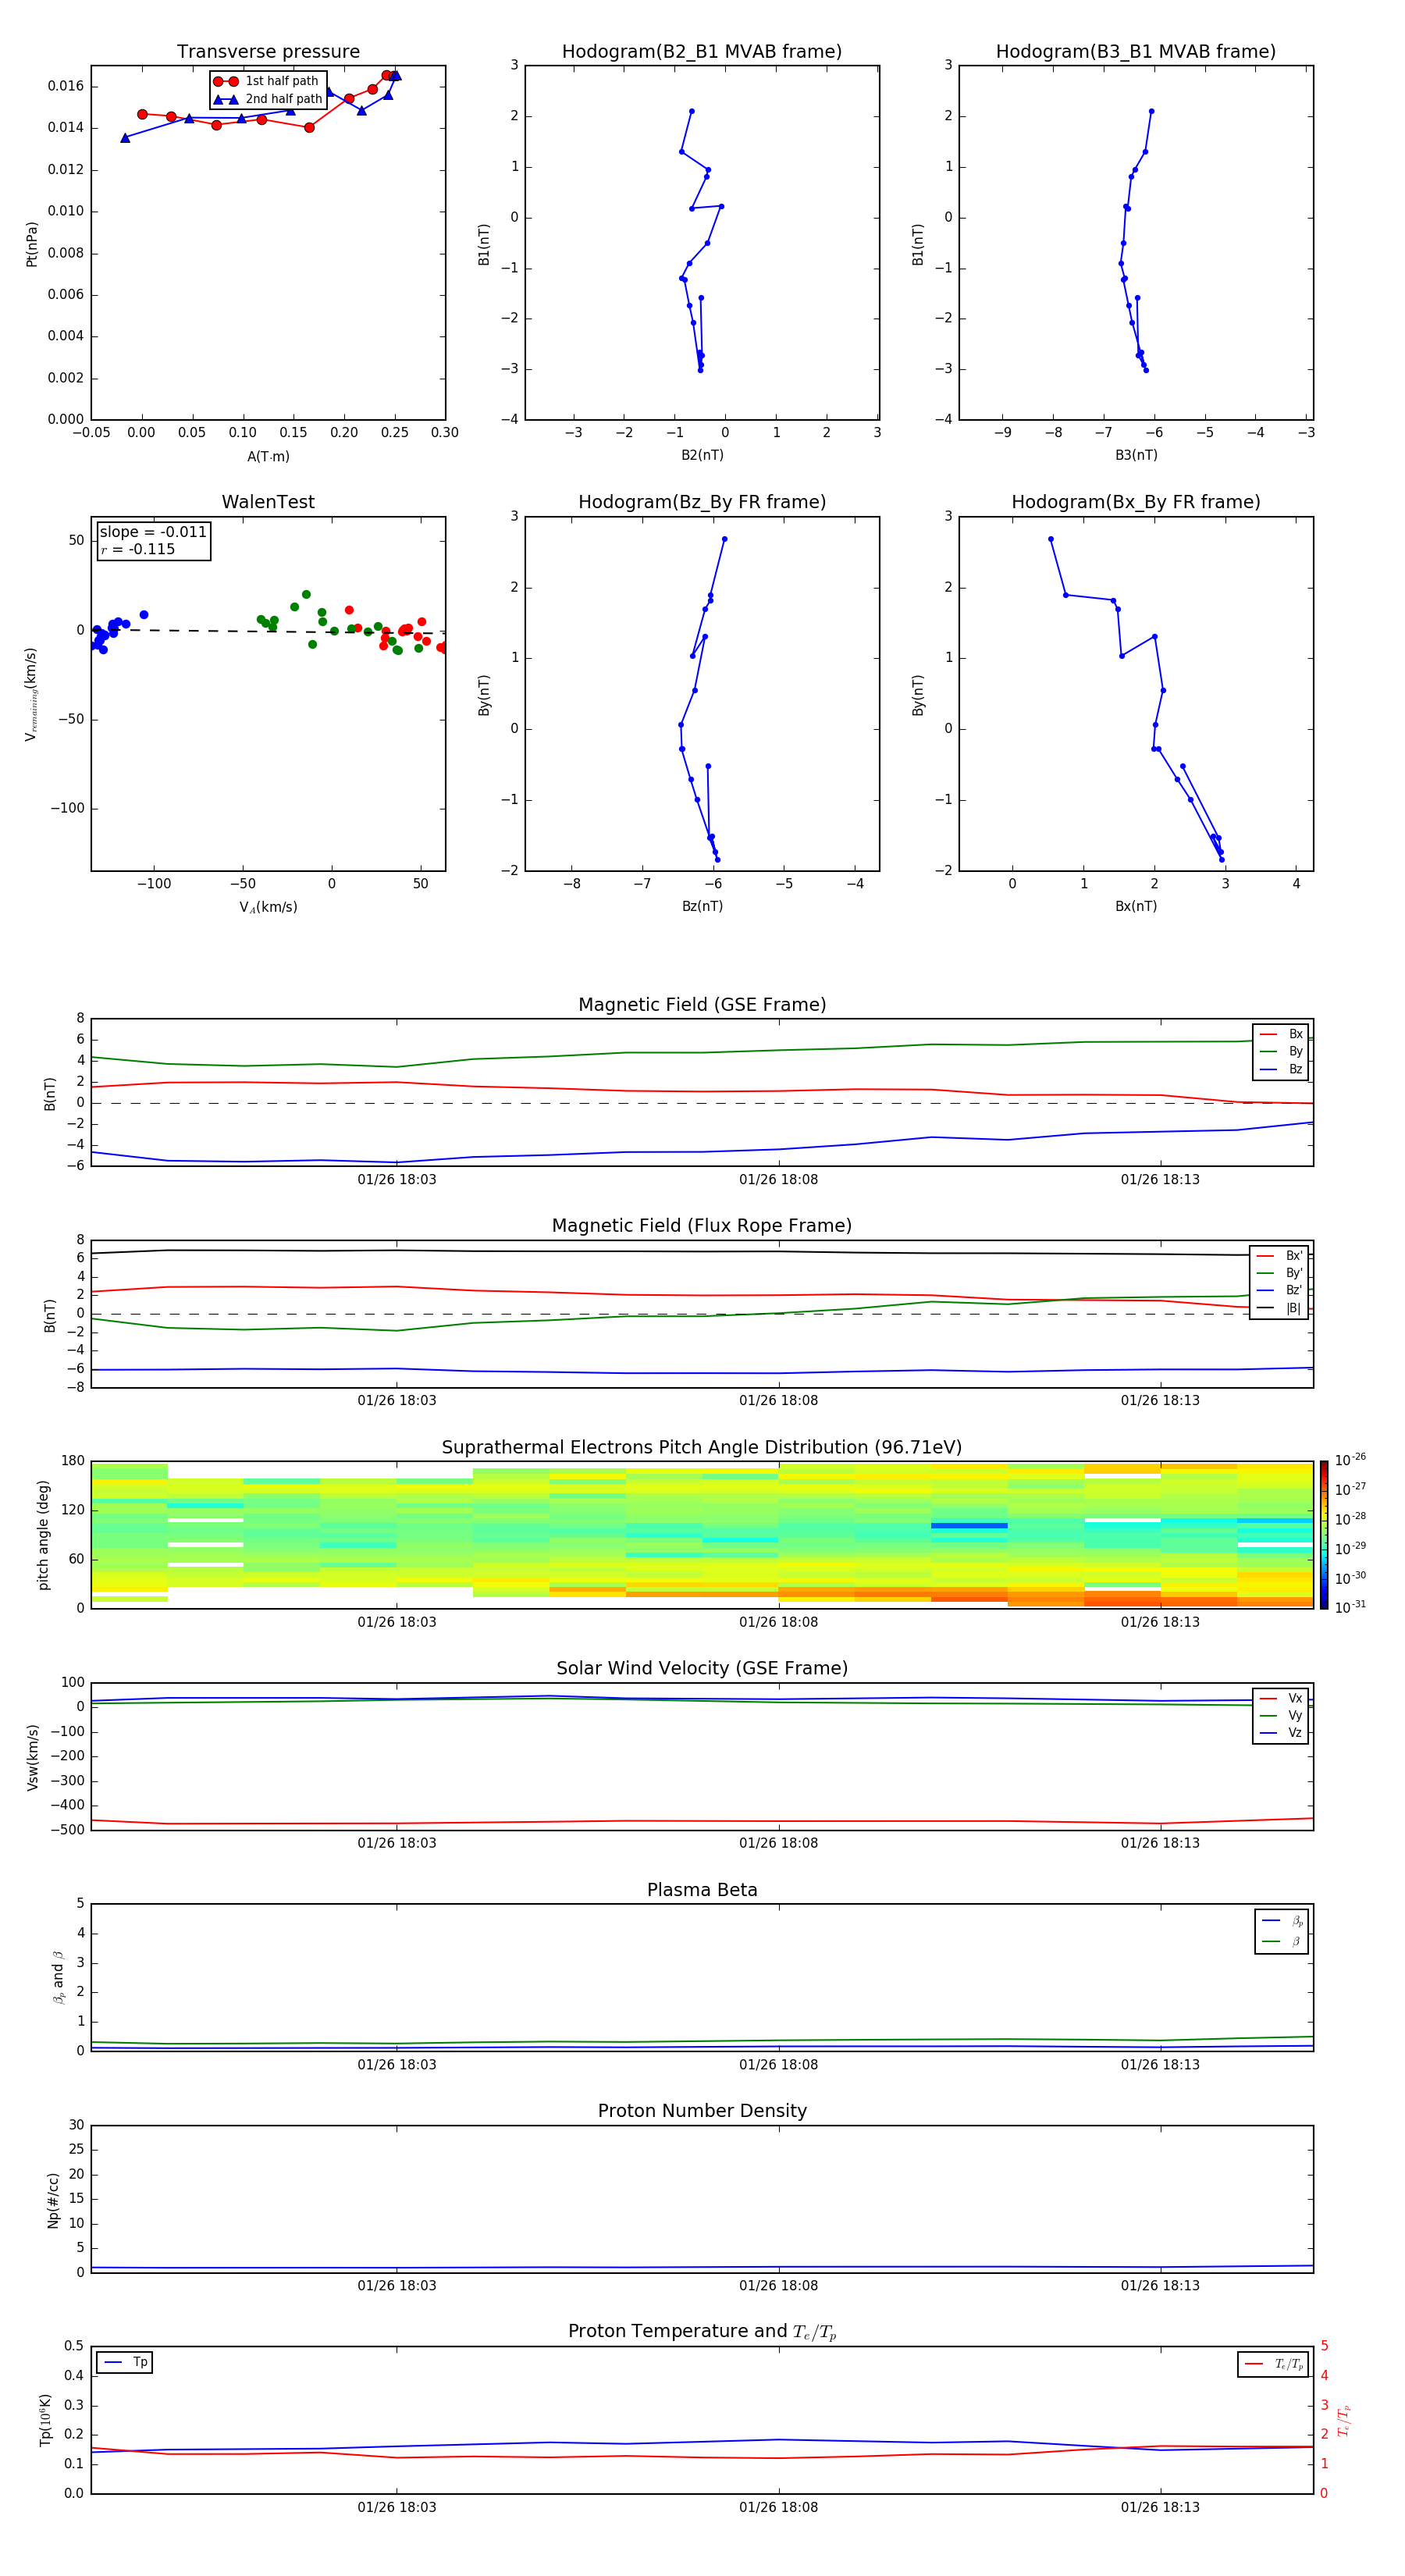Click the "A(T·m)" x-axis label

(268, 457)
